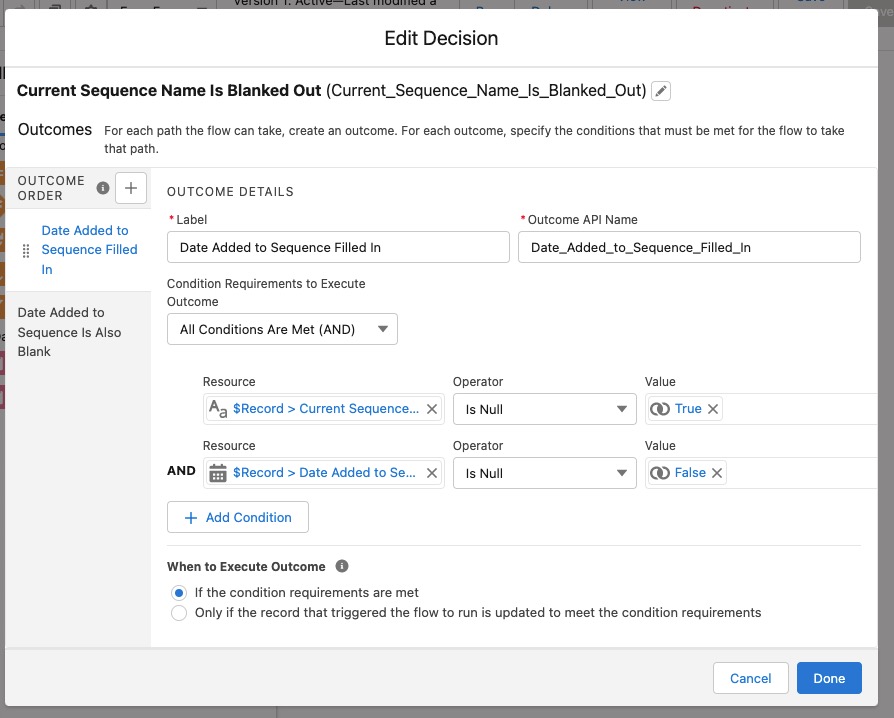Click the pencil icon to edit decision name
This screenshot has width=894, height=718.
click(x=661, y=91)
